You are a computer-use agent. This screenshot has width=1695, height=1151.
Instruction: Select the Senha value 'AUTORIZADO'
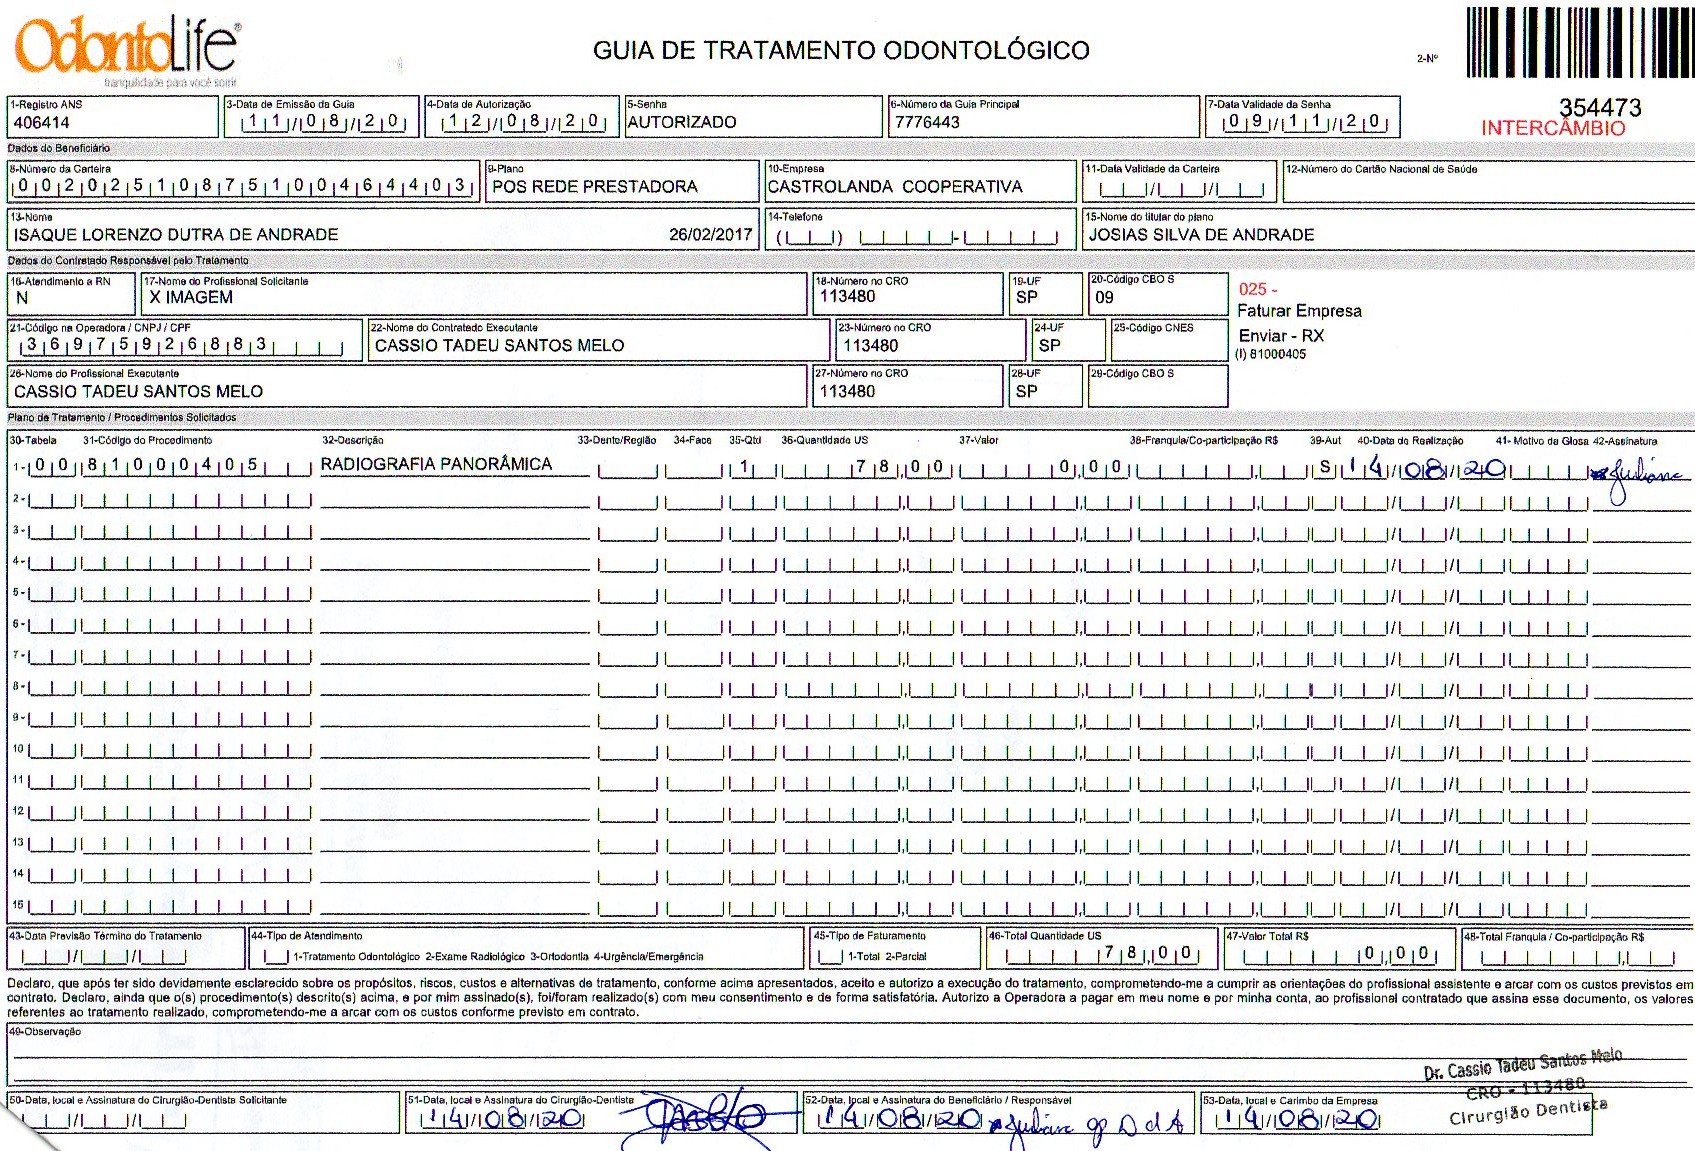[x=682, y=122]
